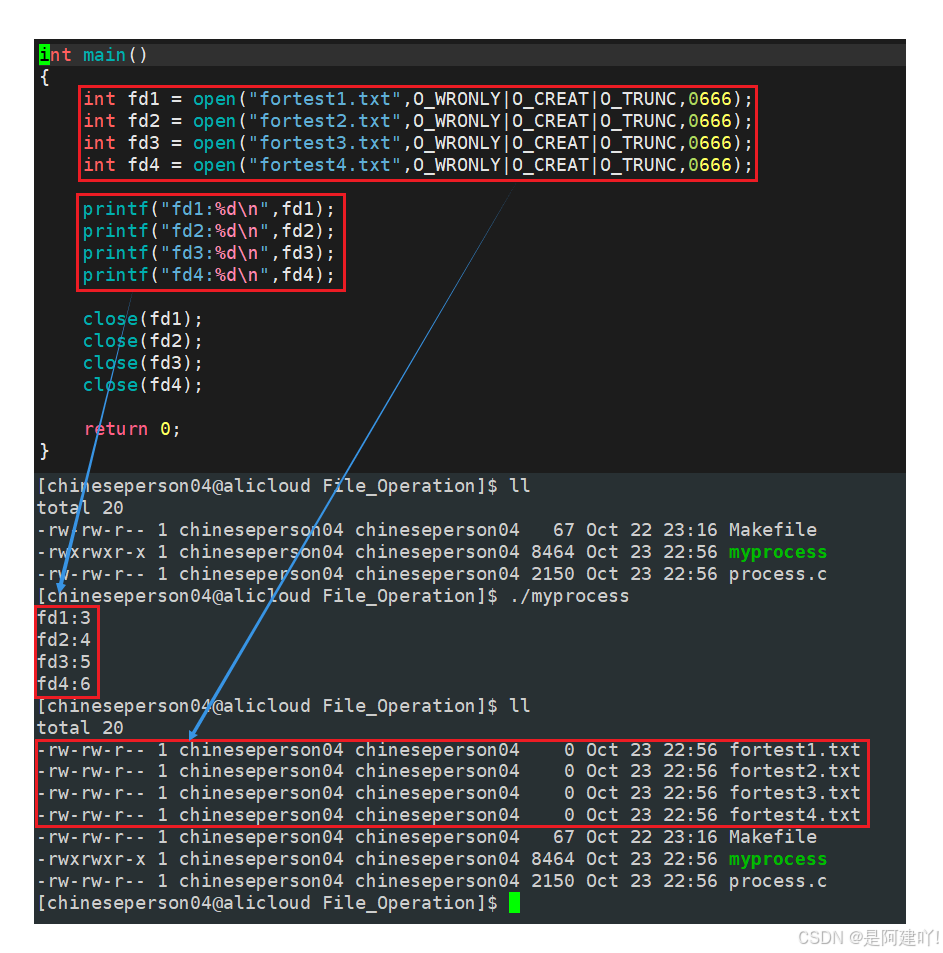Click the close(fd4); statement
This screenshot has width=943, height=953.
(x=142, y=385)
